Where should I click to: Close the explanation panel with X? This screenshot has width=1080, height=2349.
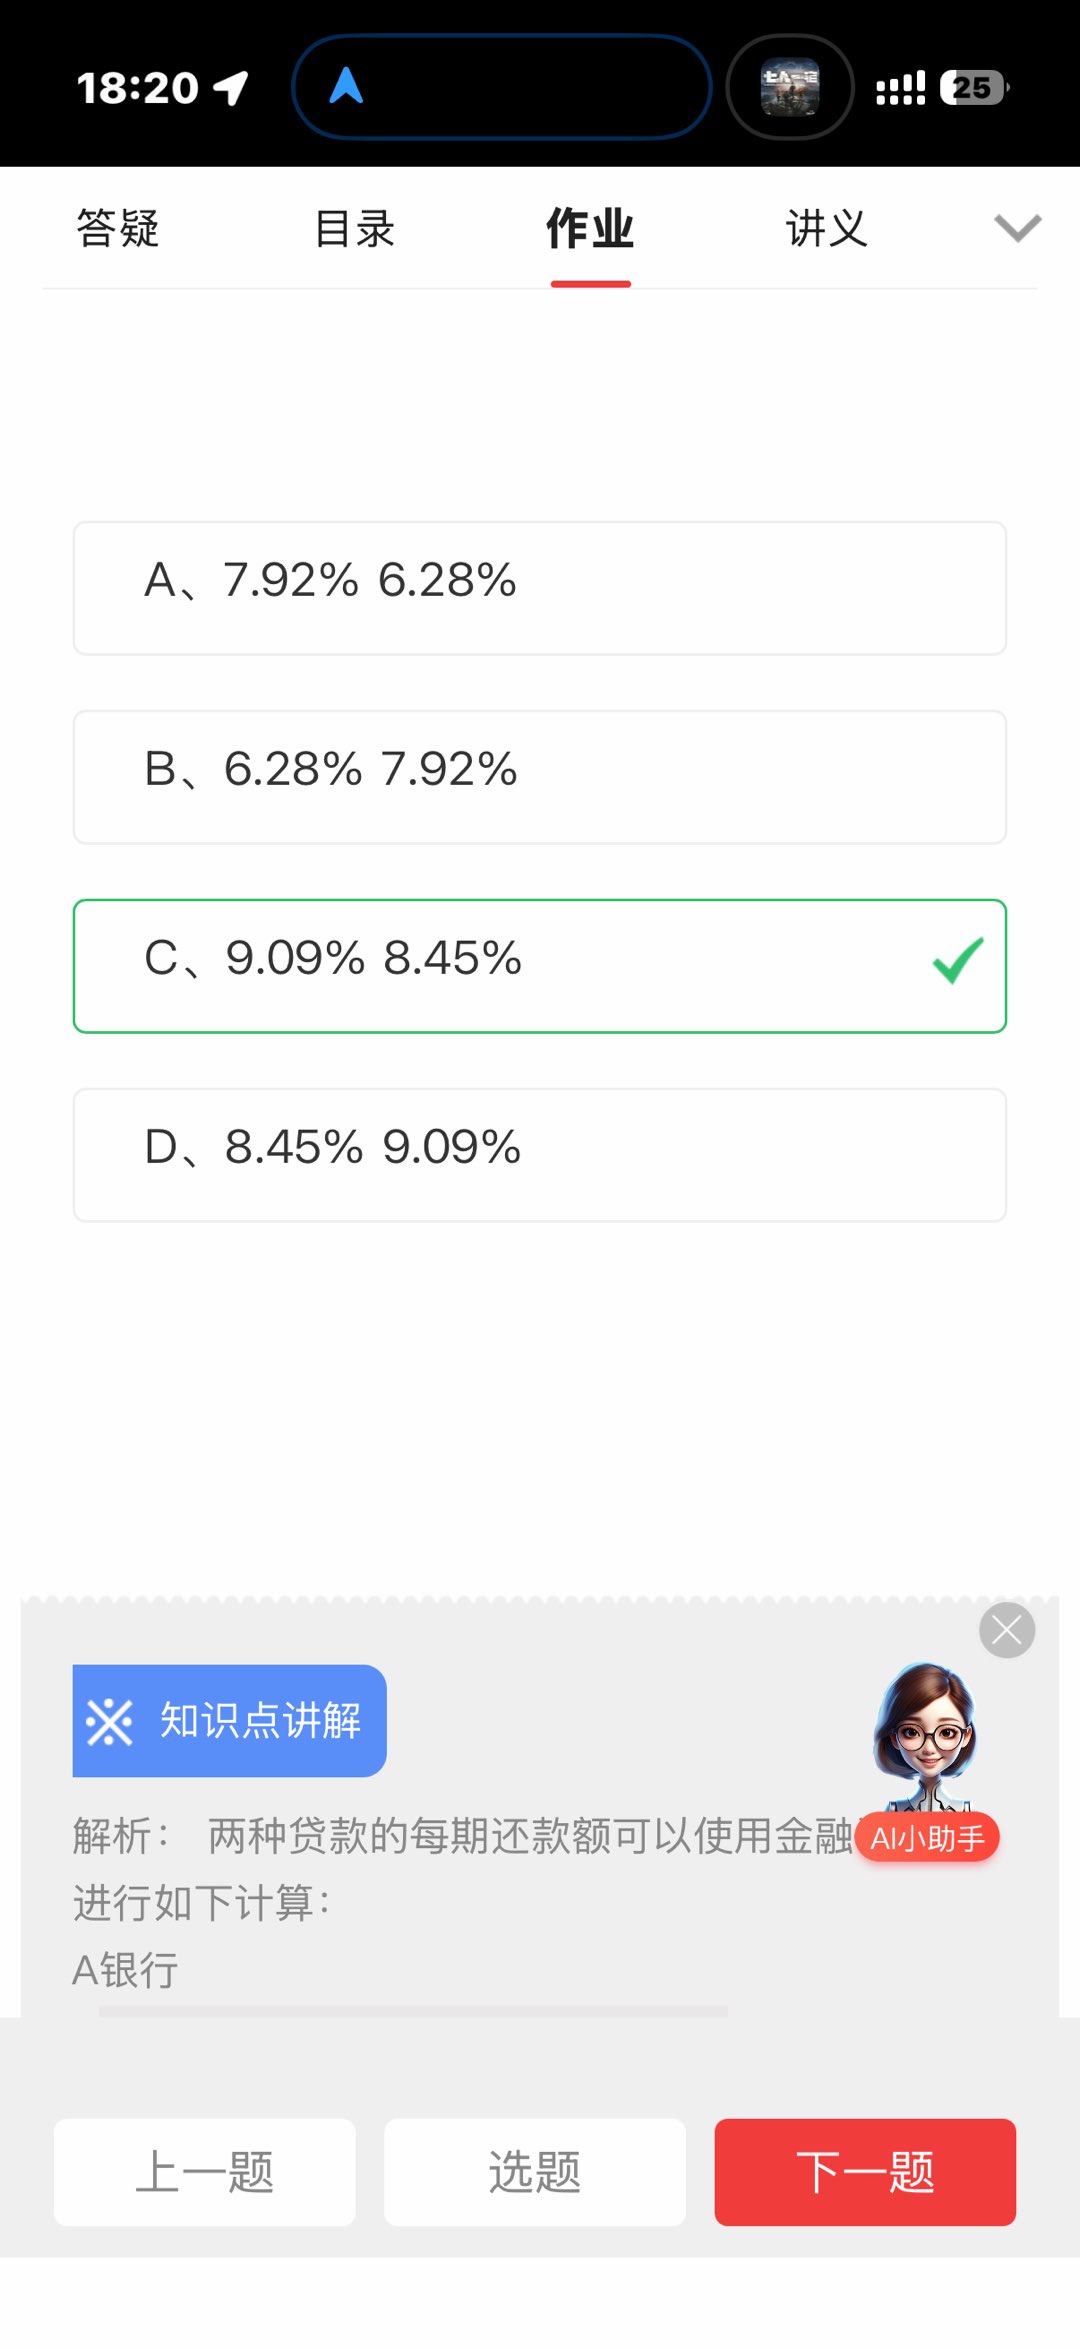click(x=1006, y=1631)
